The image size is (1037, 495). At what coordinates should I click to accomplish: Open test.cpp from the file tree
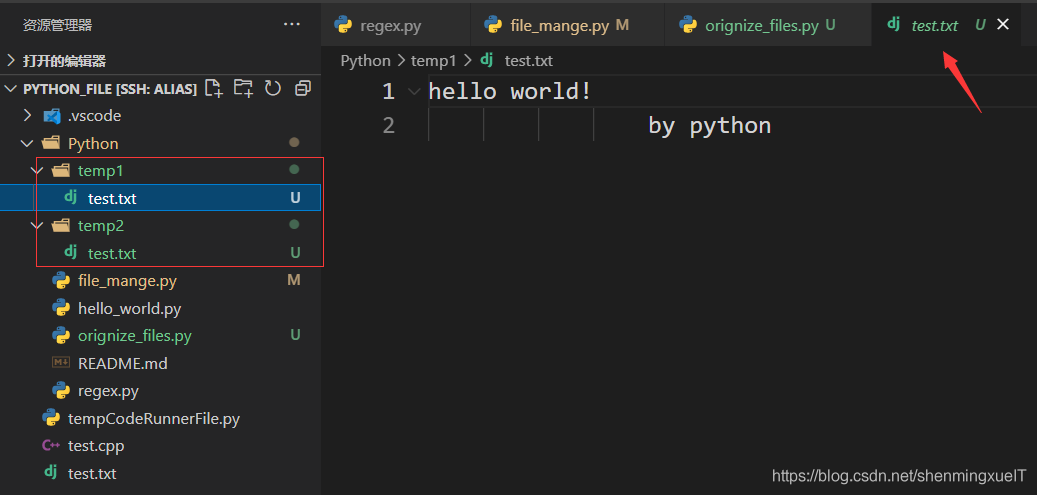(95, 446)
